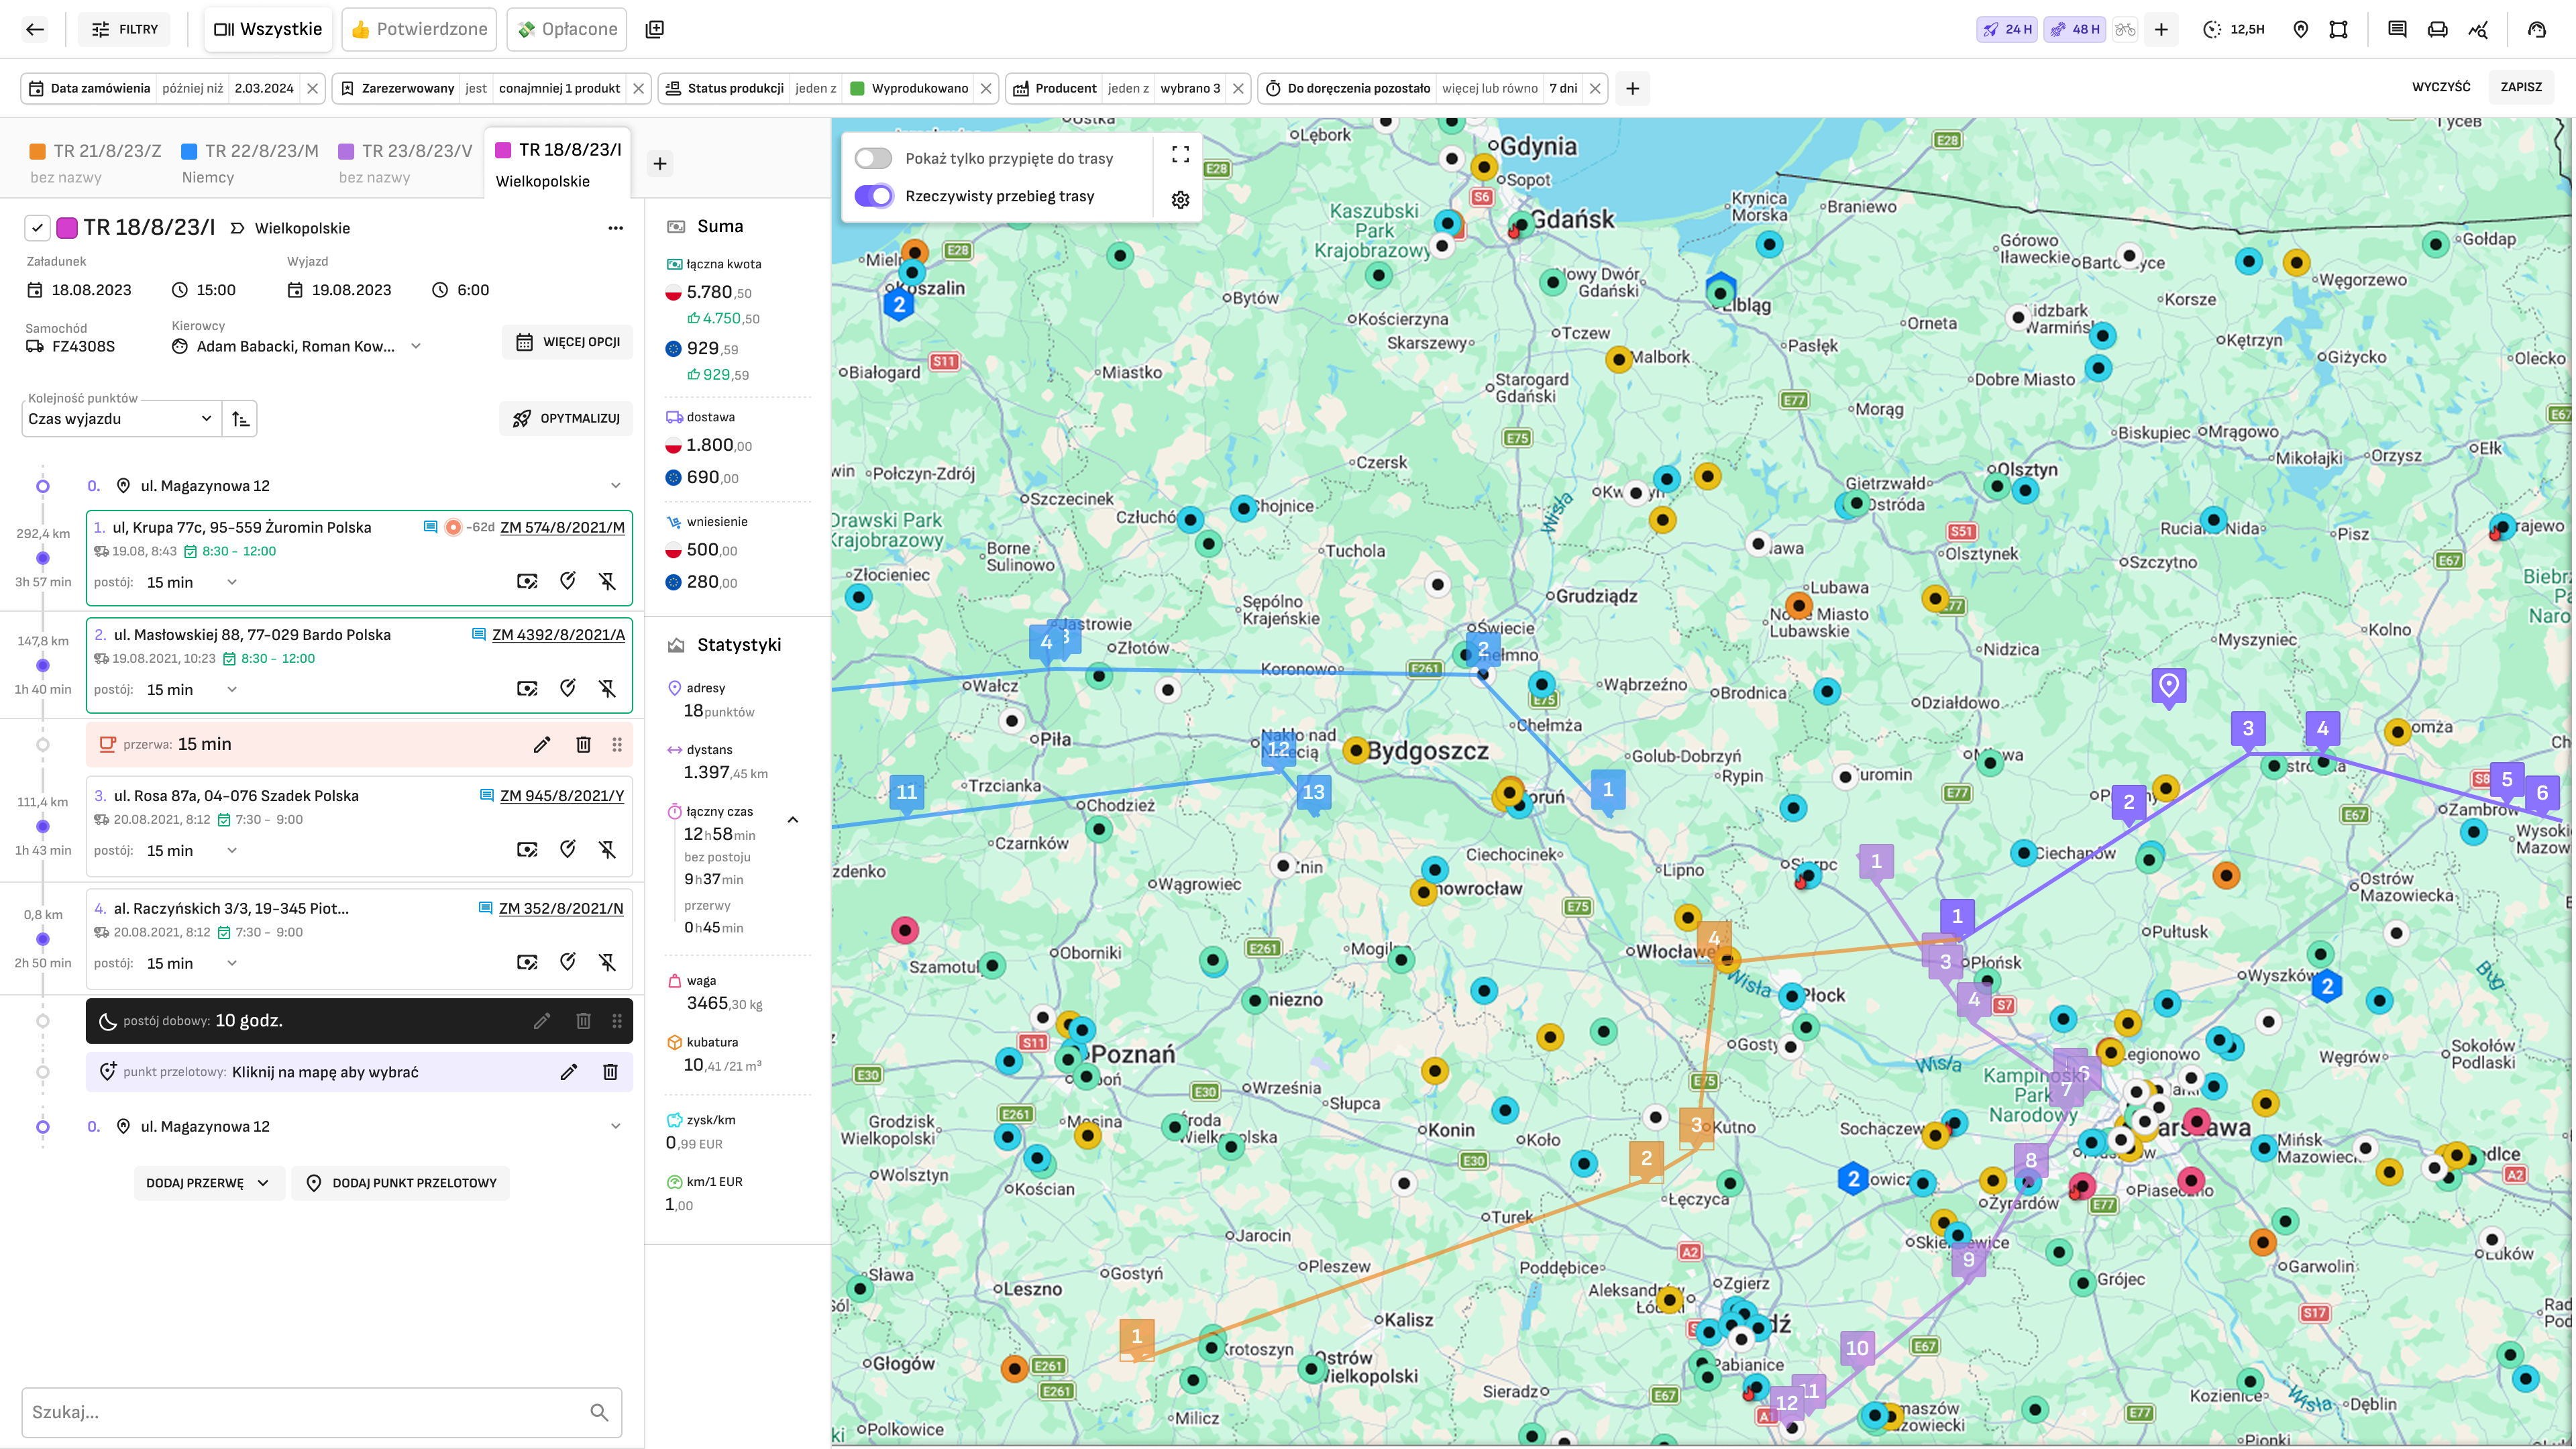Open route tab TR 22/8/23/M Niemcy
The height and width of the screenshot is (1449, 2576).
(249, 163)
